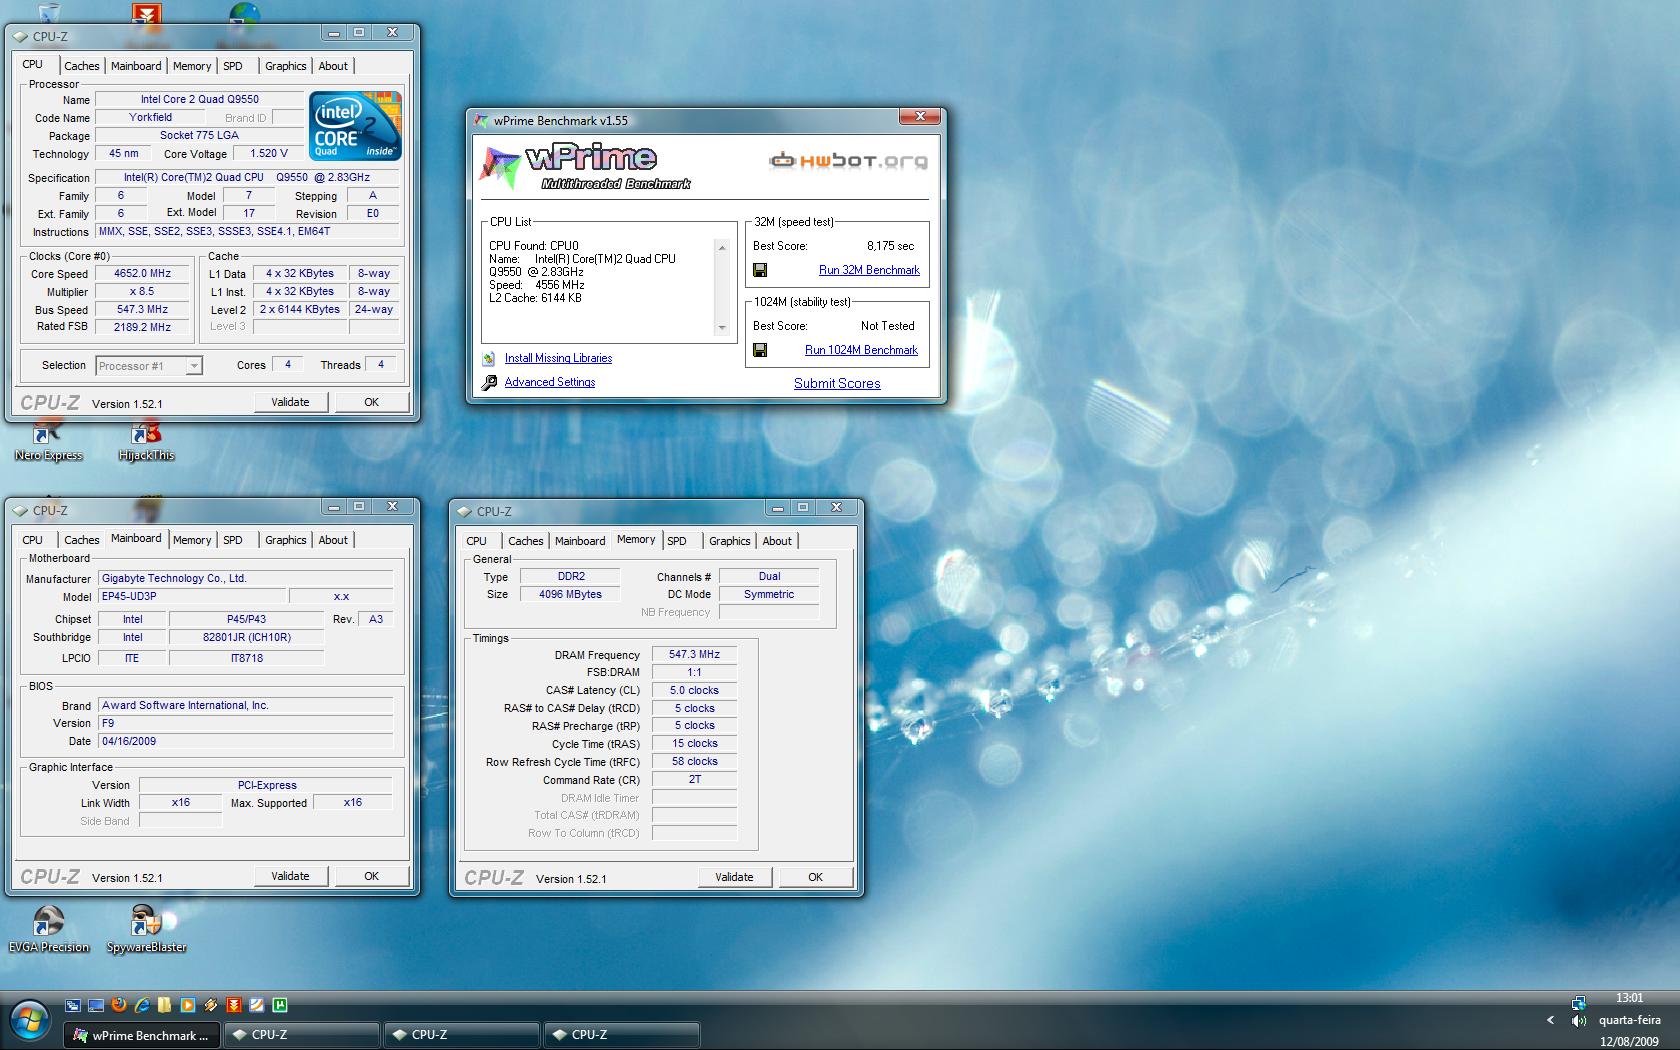Click Switch between windows quick launch icon
Image resolution: width=1680 pixels, height=1050 pixels.
tap(73, 1005)
